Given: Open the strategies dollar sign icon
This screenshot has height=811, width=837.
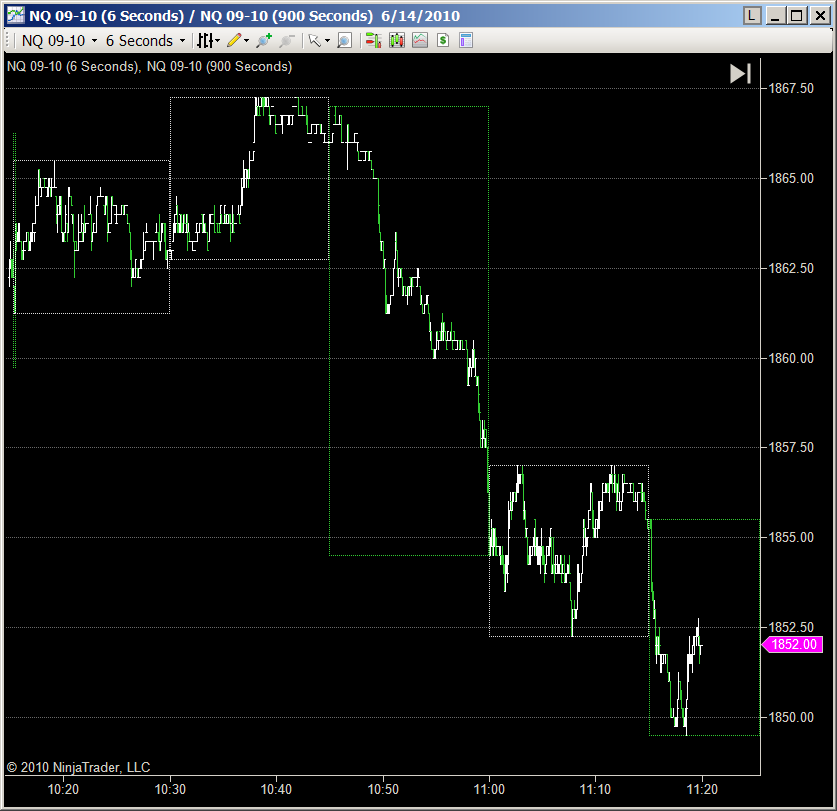Looking at the screenshot, I should (x=443, y=41).
